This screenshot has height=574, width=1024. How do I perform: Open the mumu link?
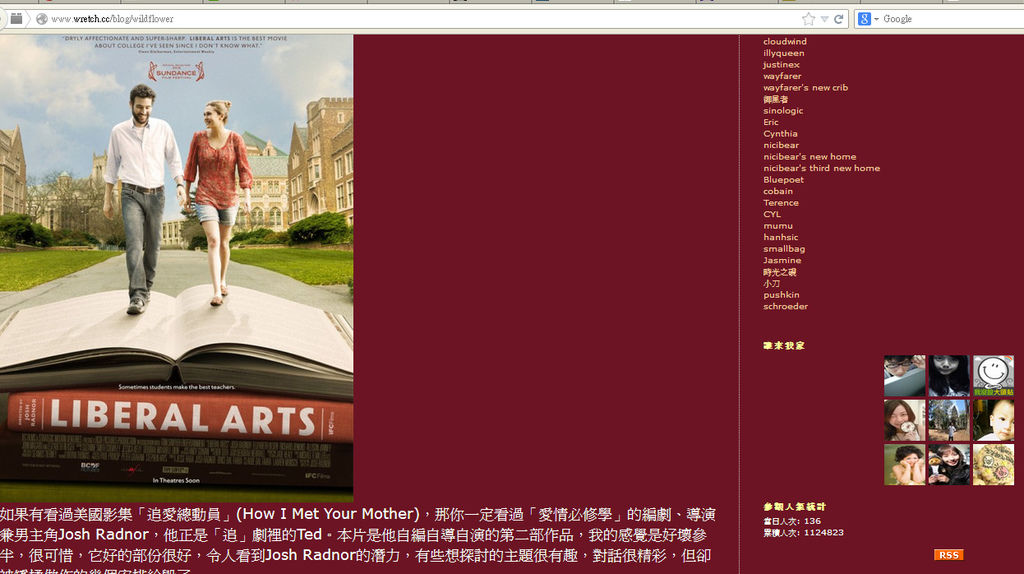[777, 226]
